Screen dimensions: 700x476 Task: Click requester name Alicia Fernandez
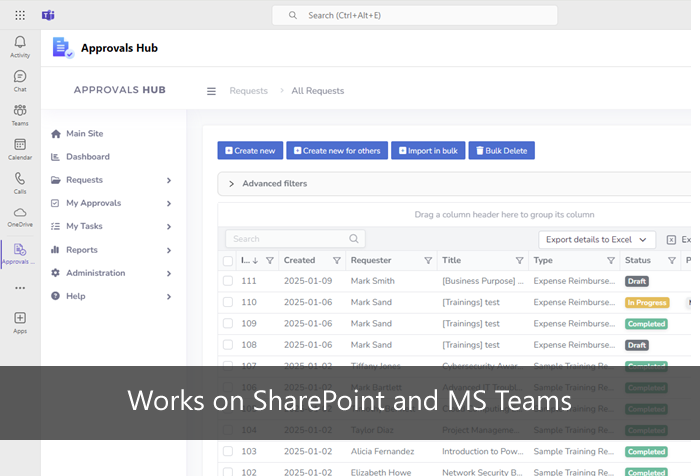[382, 451]
